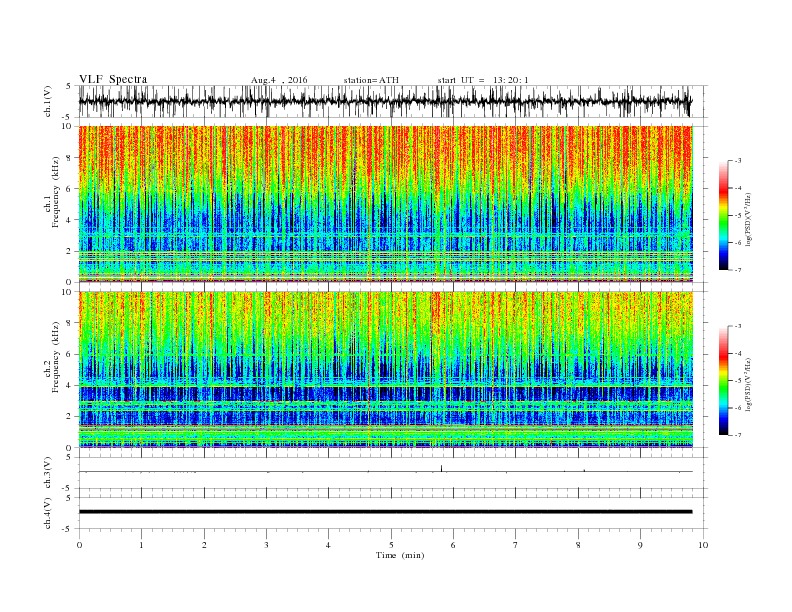
Task: Click the time axis tick label "3"
Action: [266, 545]
